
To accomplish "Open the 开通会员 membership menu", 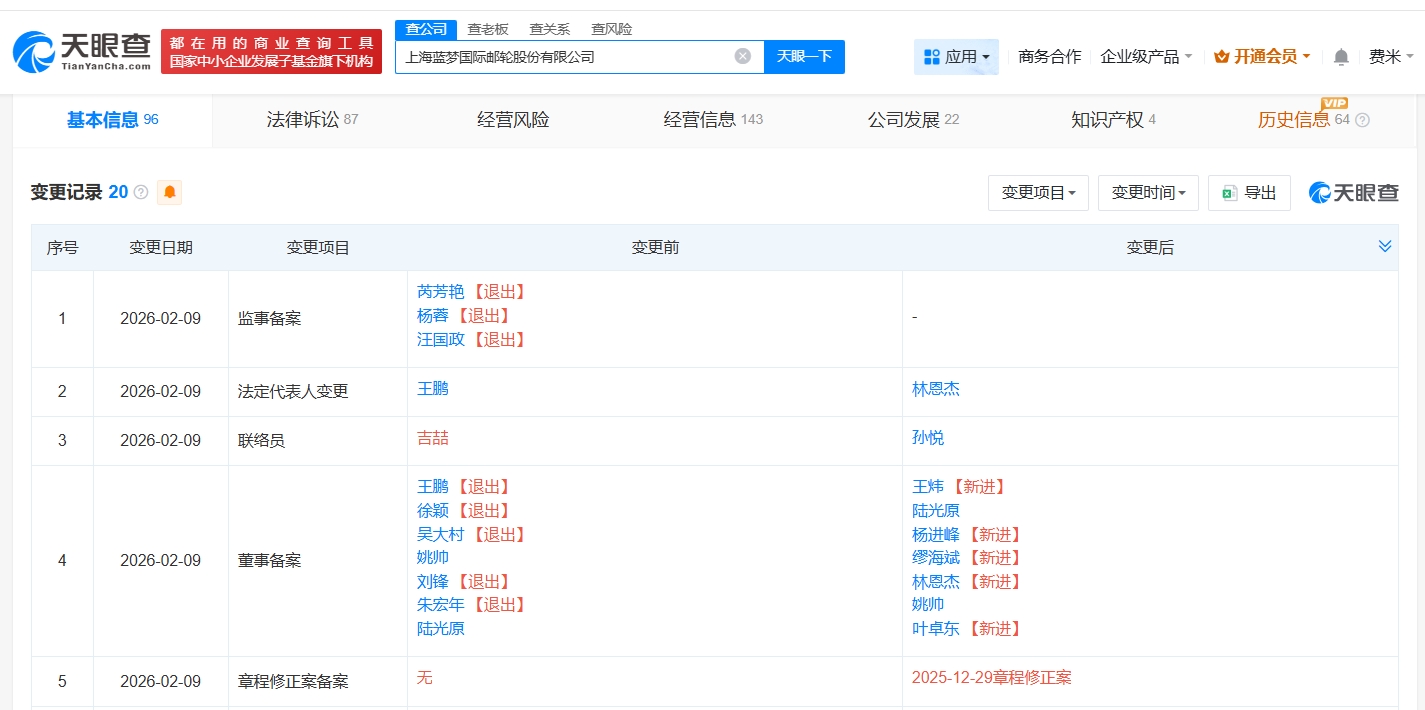I will pyautogui.click(x=1262, y=57).
